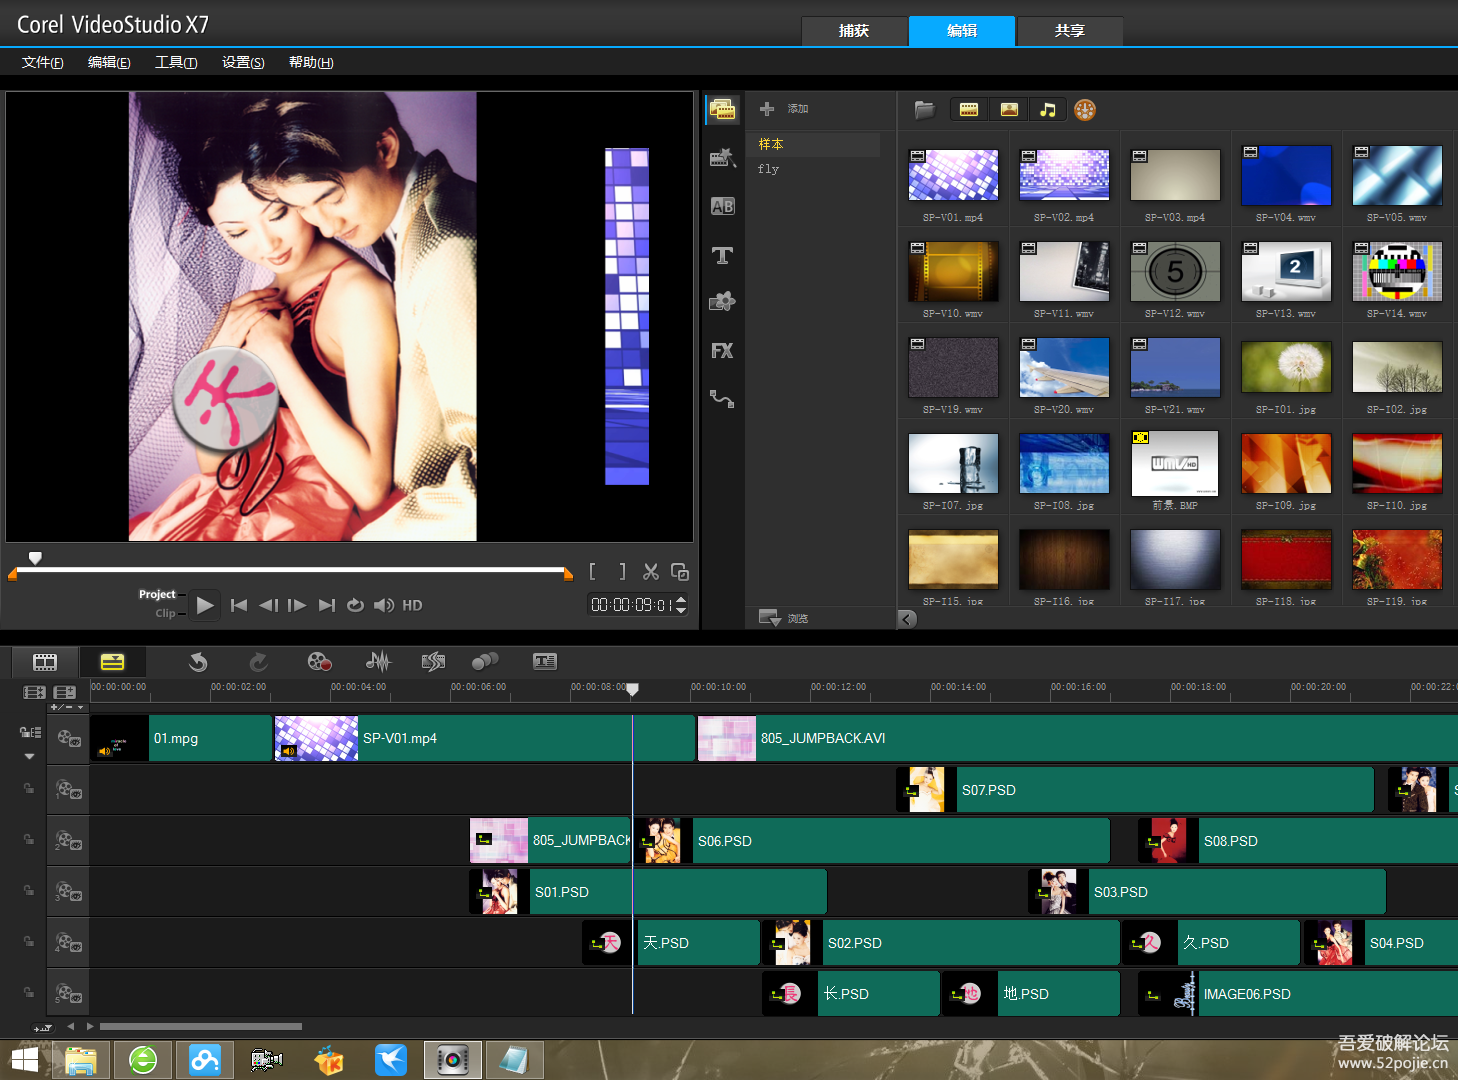
Task: Redo the action in timeline toolbar
Action: (x=258, y=662)
